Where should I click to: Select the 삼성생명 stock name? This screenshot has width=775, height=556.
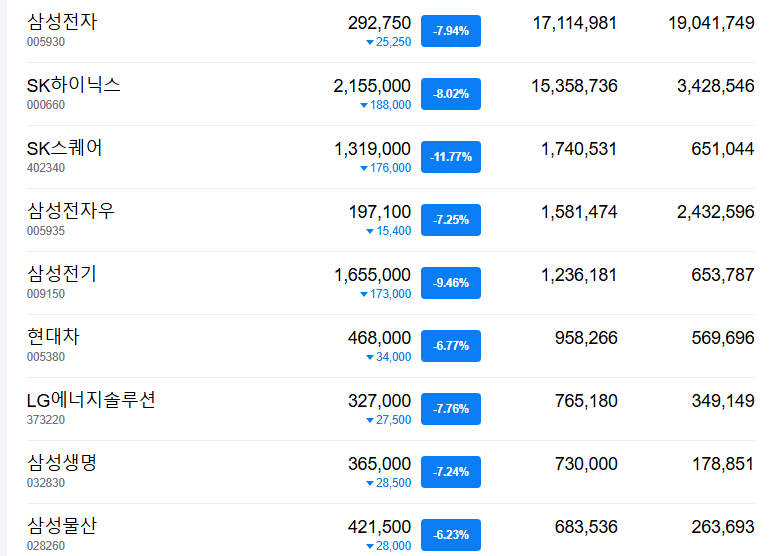[62, 463]
